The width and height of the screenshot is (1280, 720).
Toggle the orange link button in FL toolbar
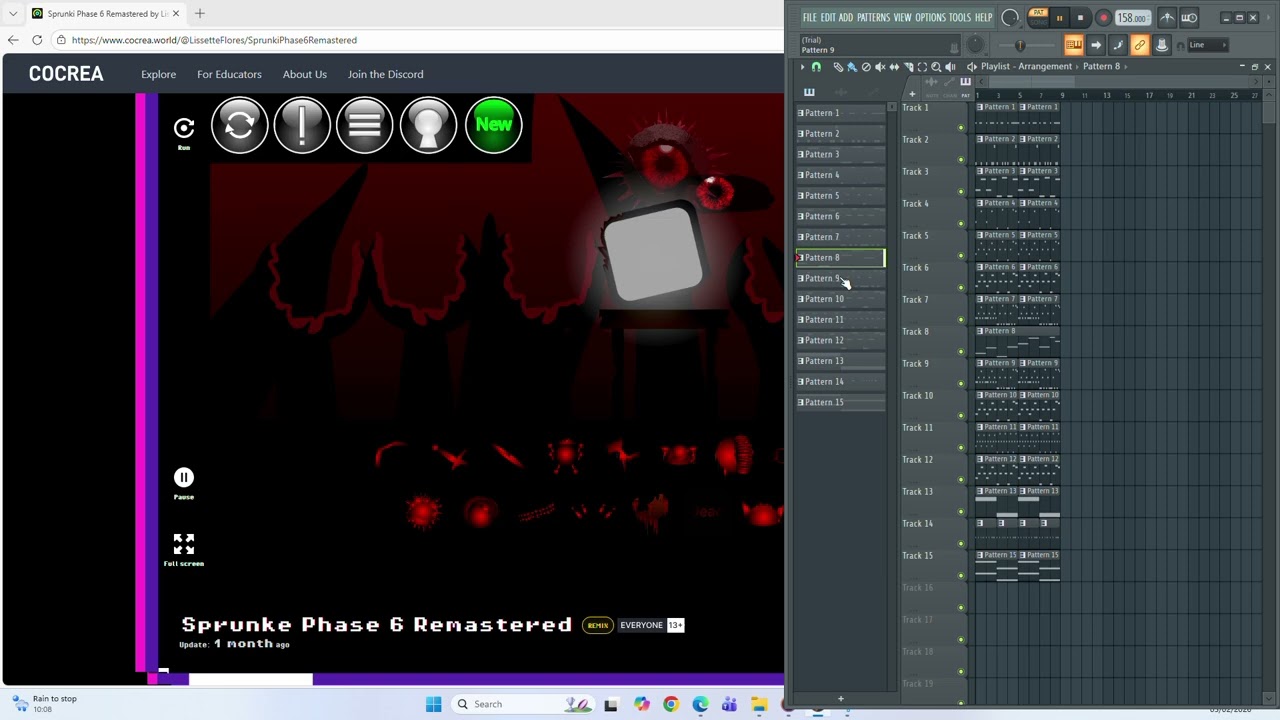tap(1140, 45)
